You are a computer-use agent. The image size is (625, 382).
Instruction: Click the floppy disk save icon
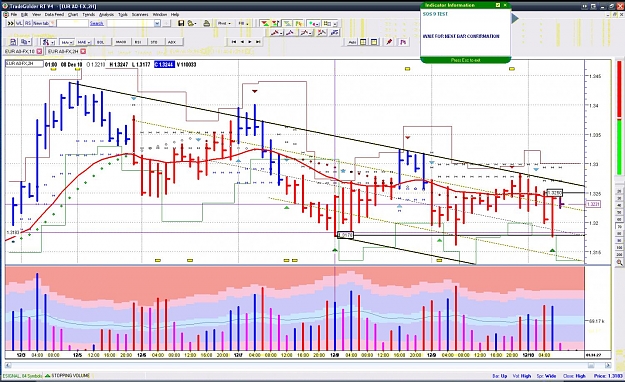[181, 23]
